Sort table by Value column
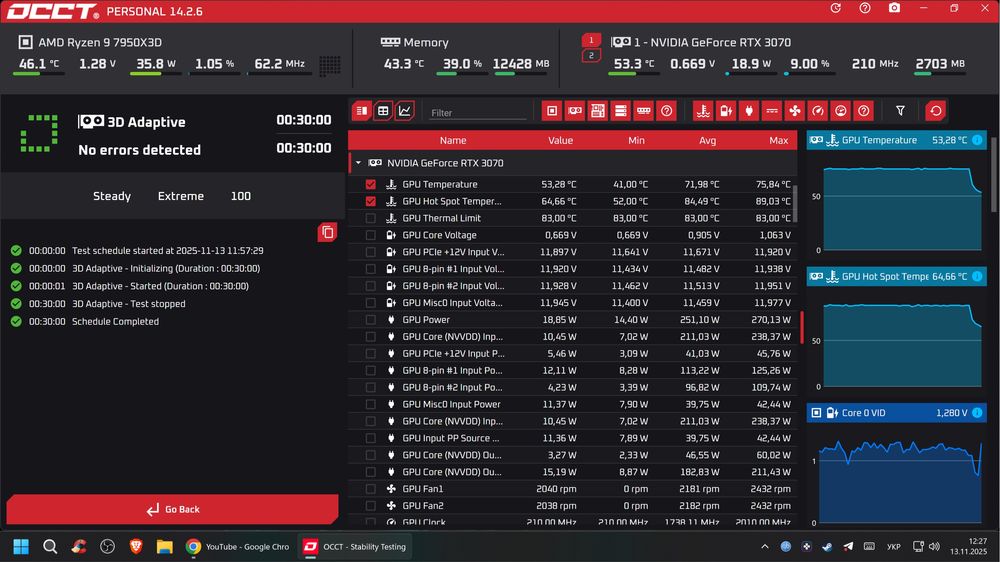Viewport: 1000px width, 562px height. click(x=560, y=140)
